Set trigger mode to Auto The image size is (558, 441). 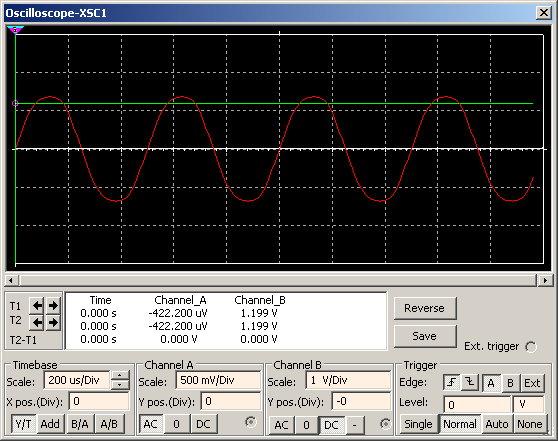point(497,424)
